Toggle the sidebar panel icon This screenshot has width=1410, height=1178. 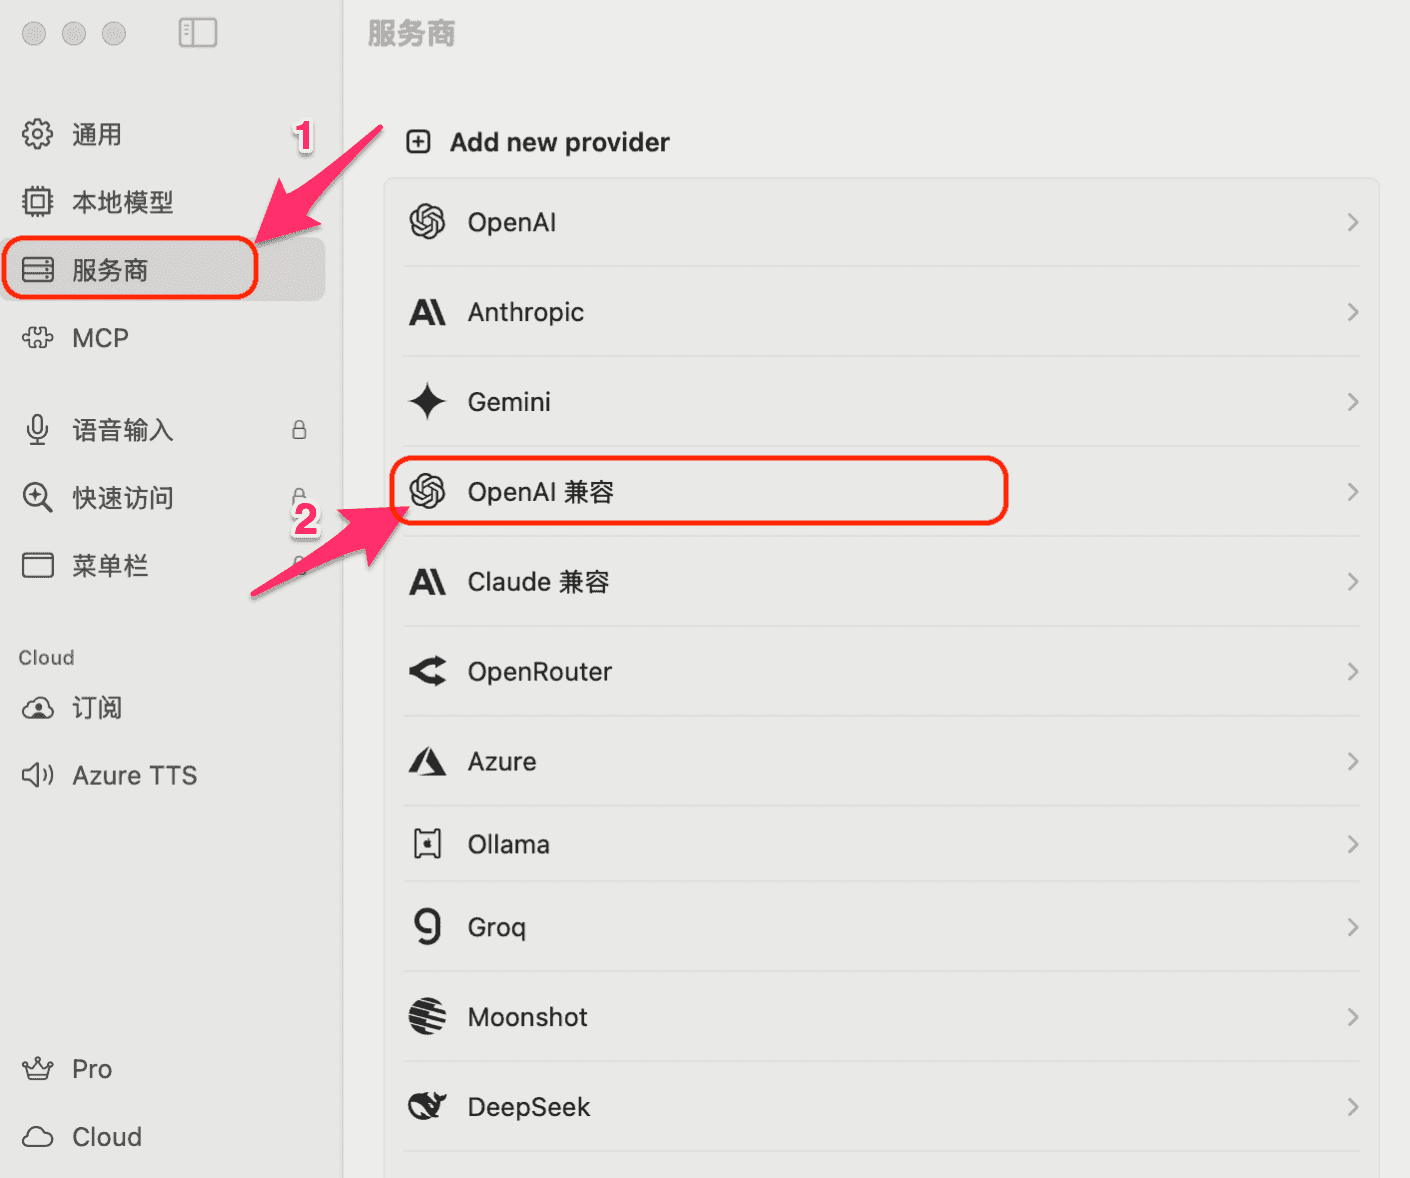tap(197, 33)
